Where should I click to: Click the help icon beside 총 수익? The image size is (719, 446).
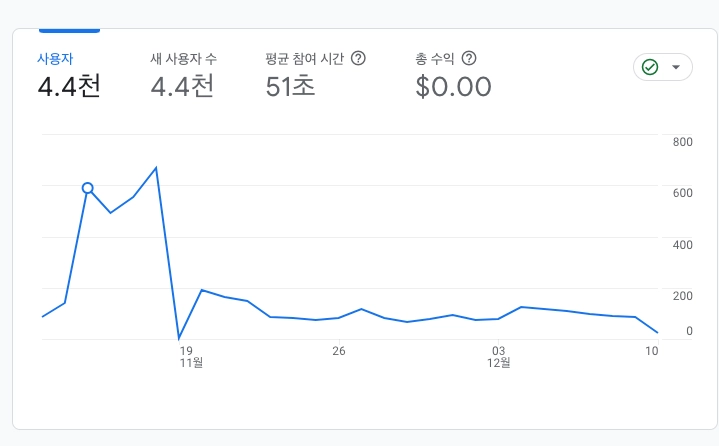[x=469, y=59]
